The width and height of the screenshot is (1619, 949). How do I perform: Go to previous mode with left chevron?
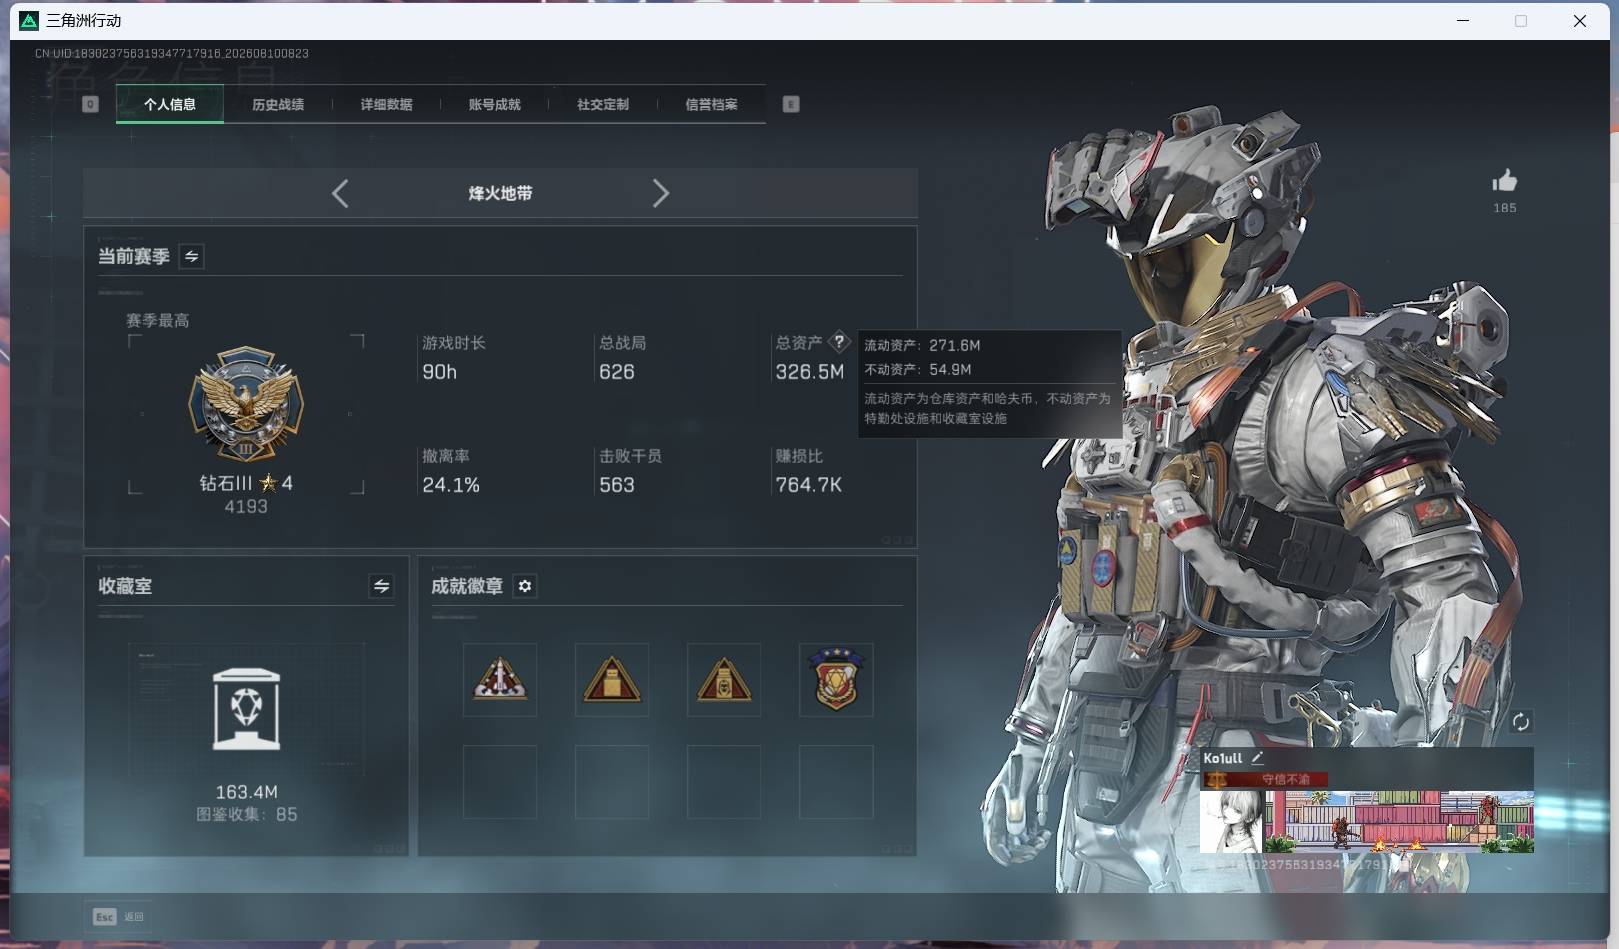[340, 193]
